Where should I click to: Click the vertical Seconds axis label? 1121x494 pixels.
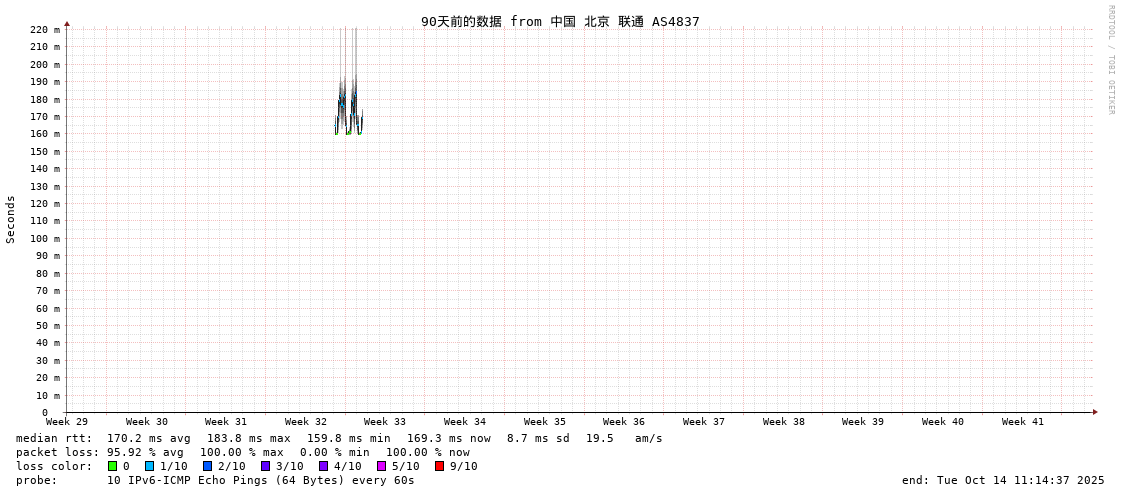pyautogui.click(x=11, y=219)
